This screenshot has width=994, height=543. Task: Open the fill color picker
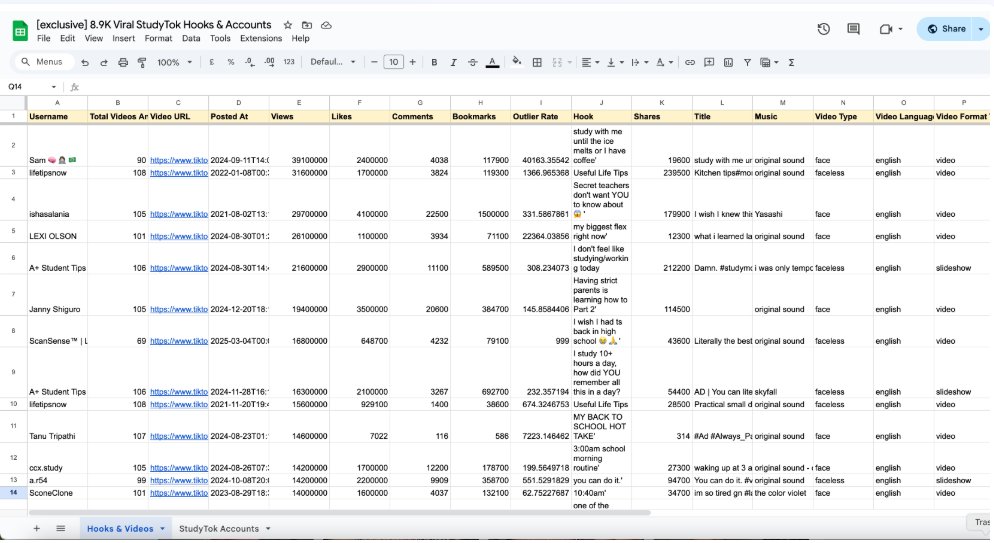517,62
